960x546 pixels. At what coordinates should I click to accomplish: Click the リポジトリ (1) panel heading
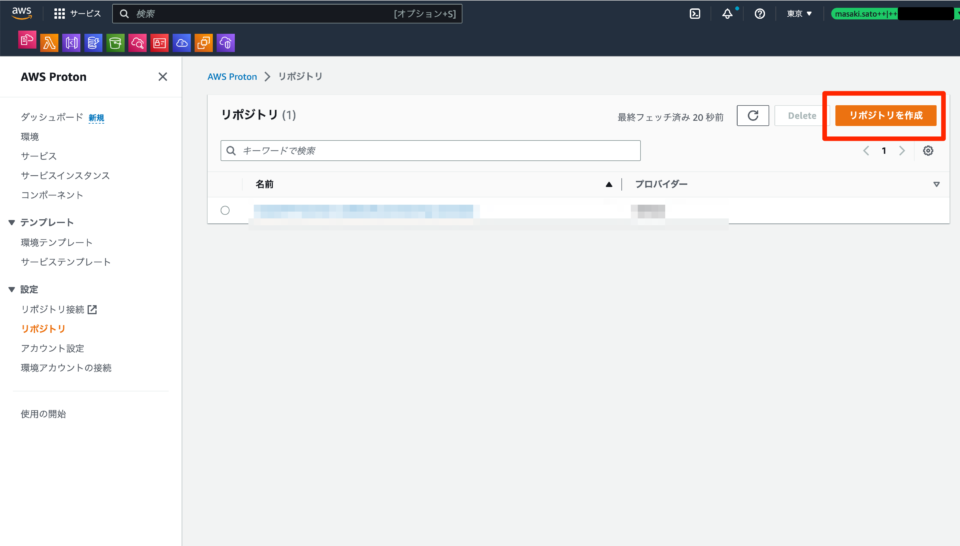[x=258, y=115]
